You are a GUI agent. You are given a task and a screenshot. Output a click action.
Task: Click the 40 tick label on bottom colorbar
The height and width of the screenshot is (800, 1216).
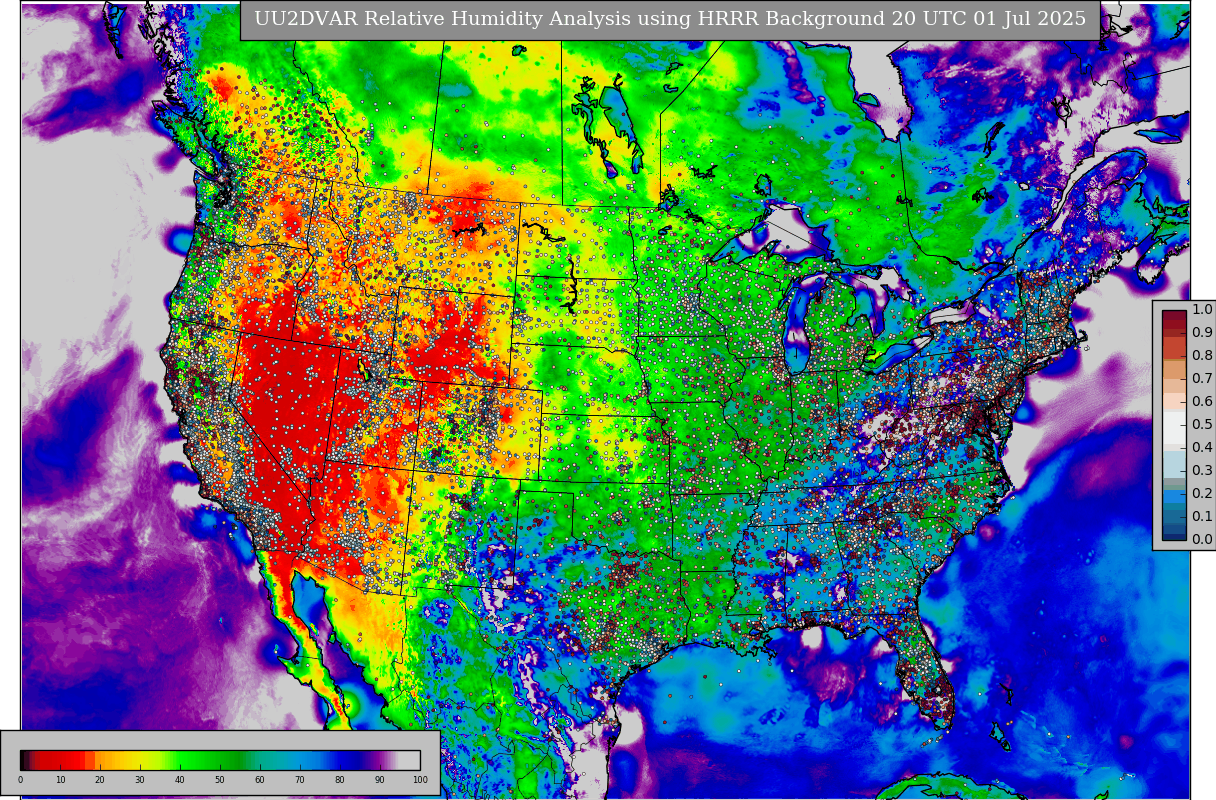[180, 780]
